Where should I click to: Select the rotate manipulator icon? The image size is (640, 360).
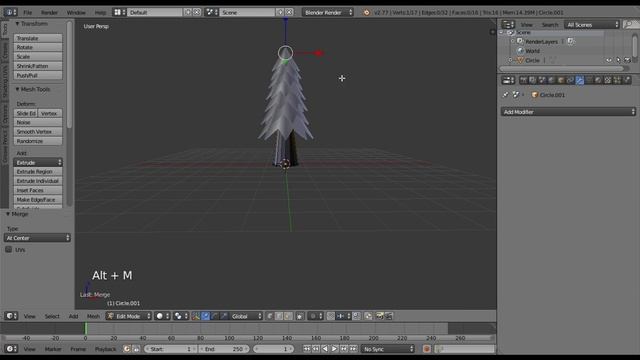(215, 316)
